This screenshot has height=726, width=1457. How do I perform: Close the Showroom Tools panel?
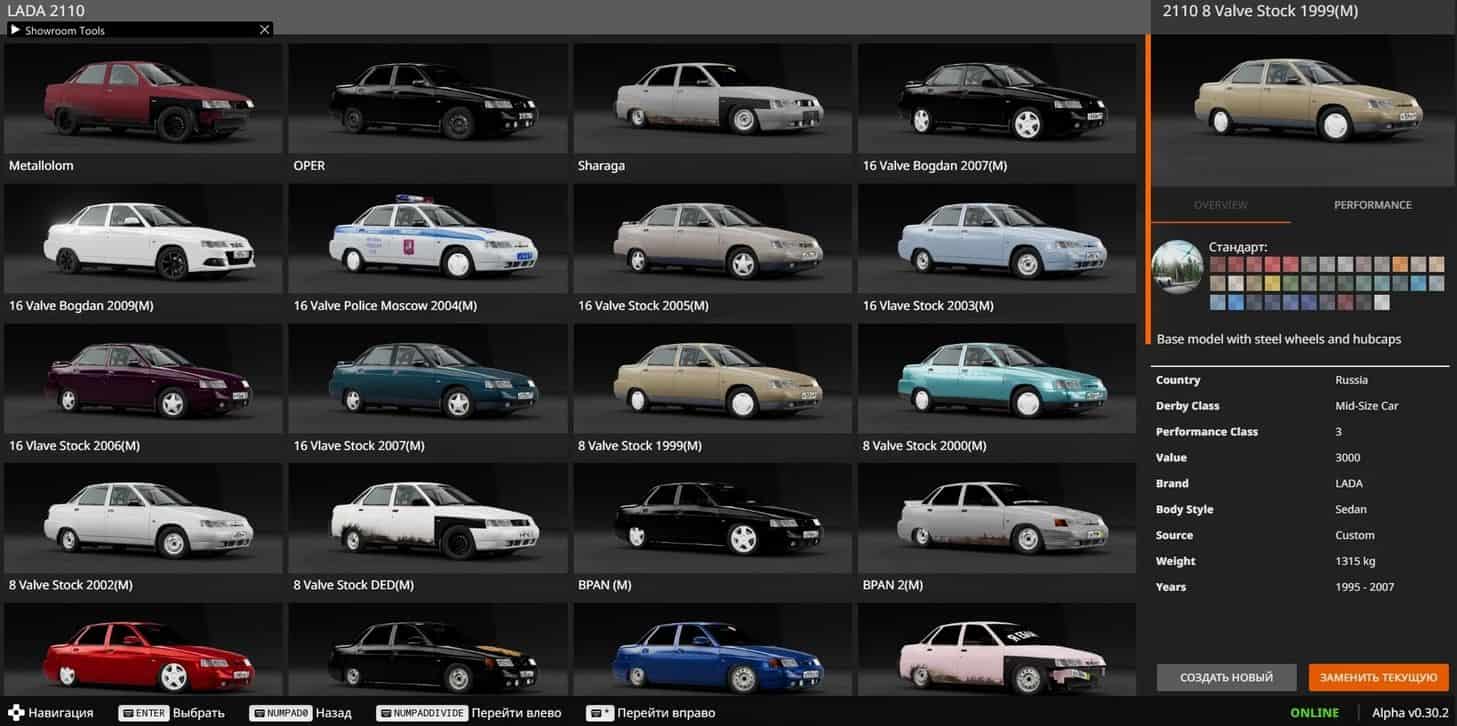point(264,30)
